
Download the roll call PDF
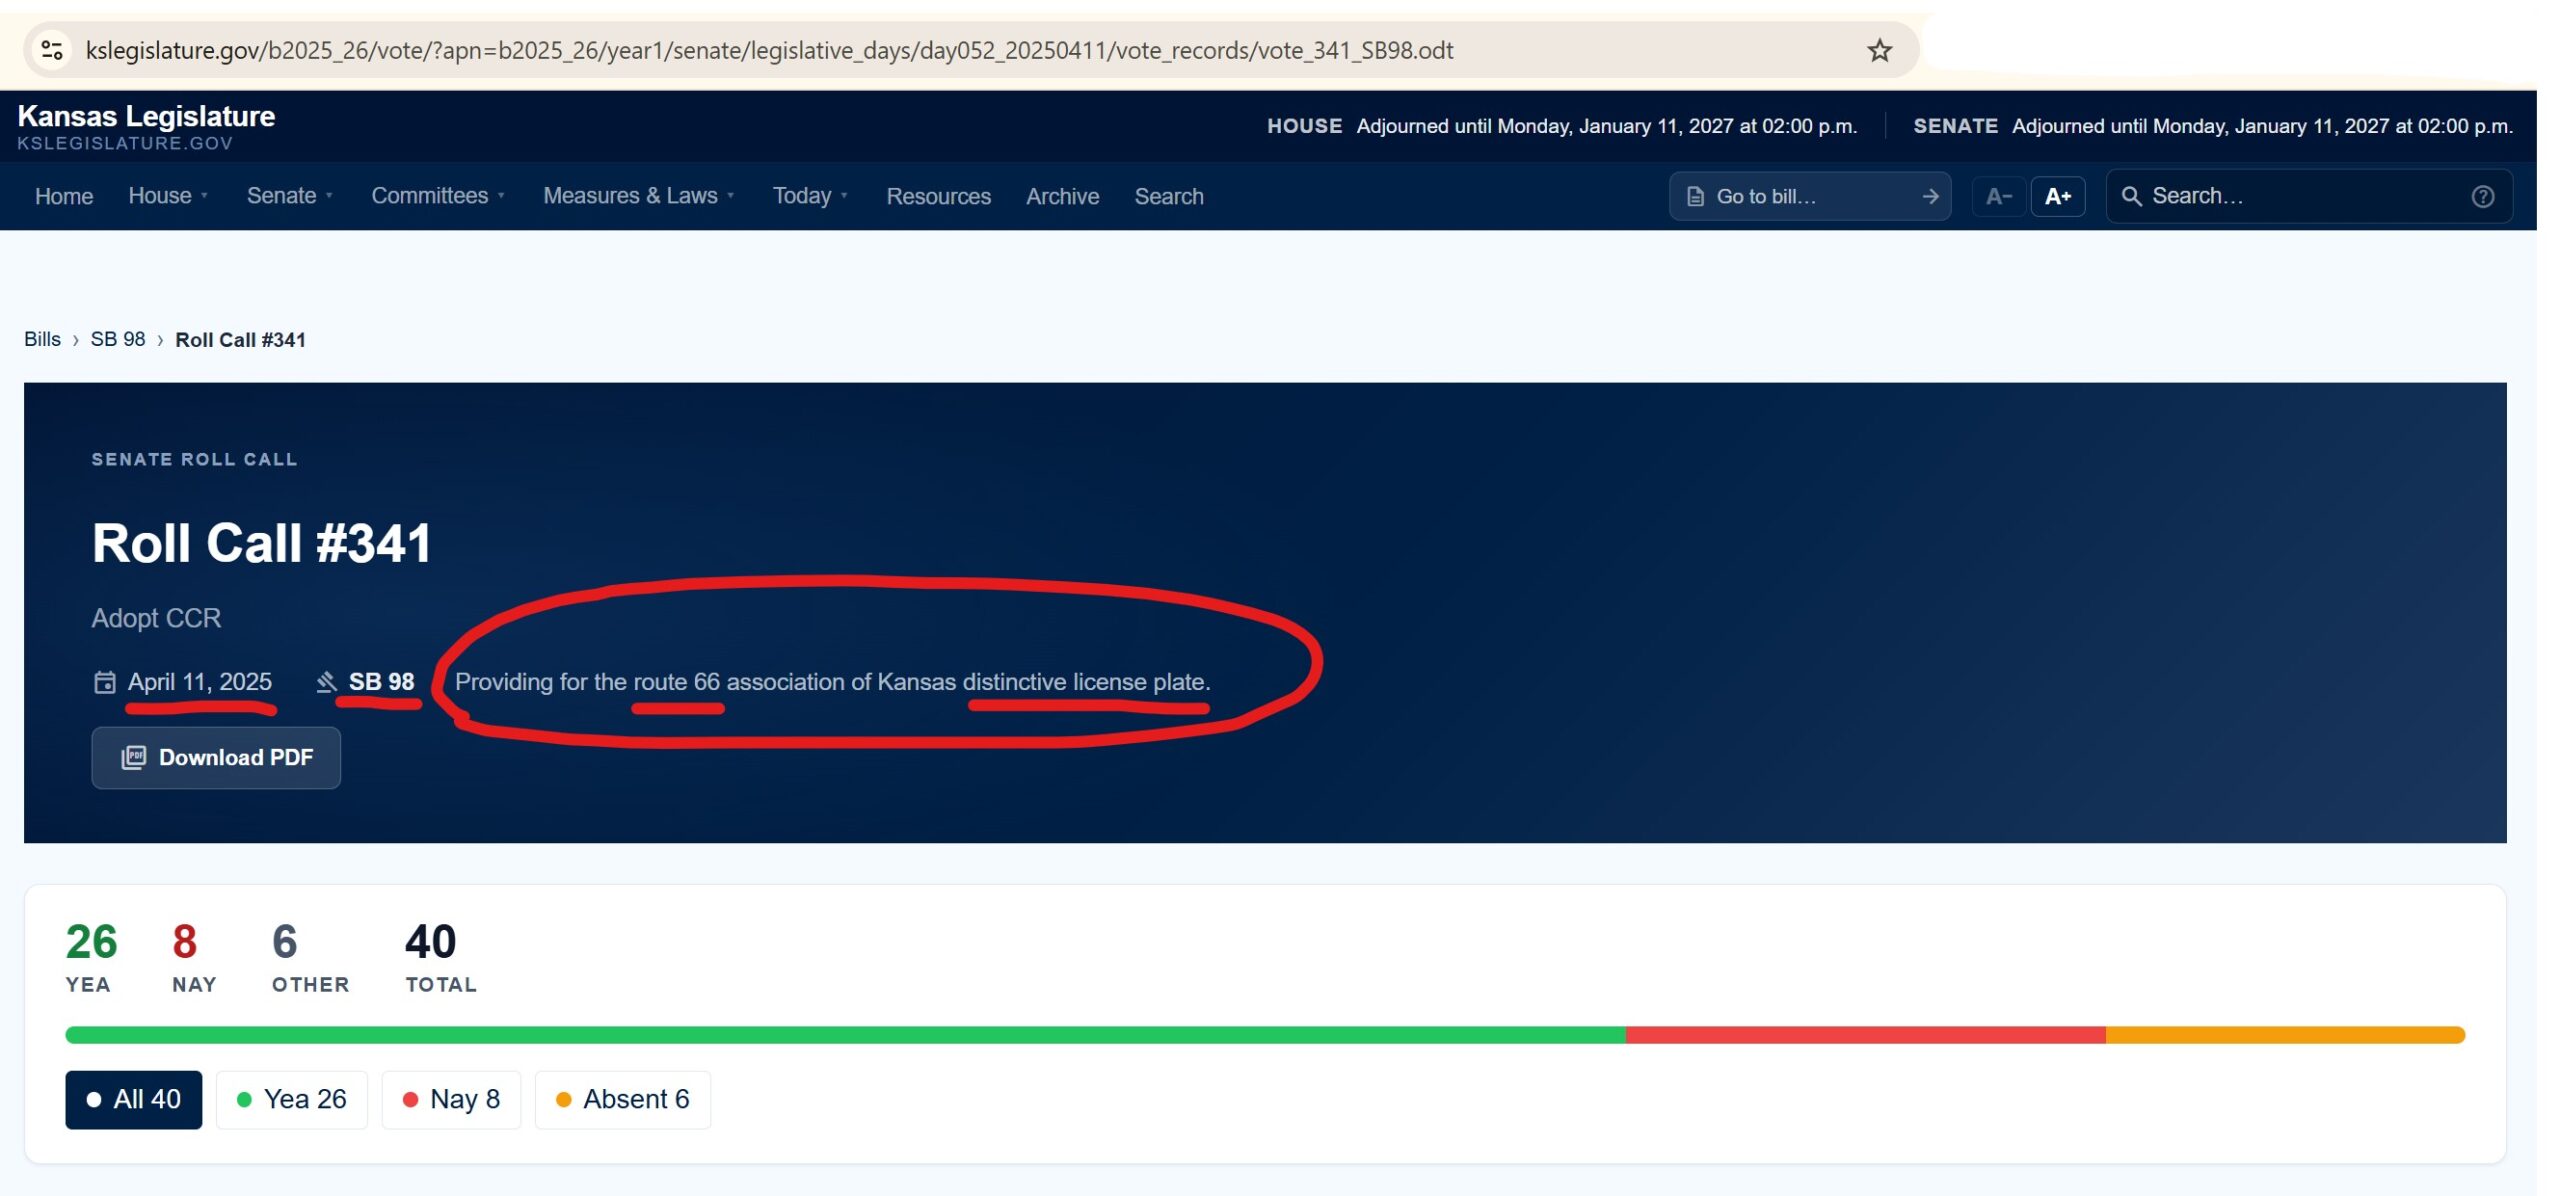pos(216,758)
